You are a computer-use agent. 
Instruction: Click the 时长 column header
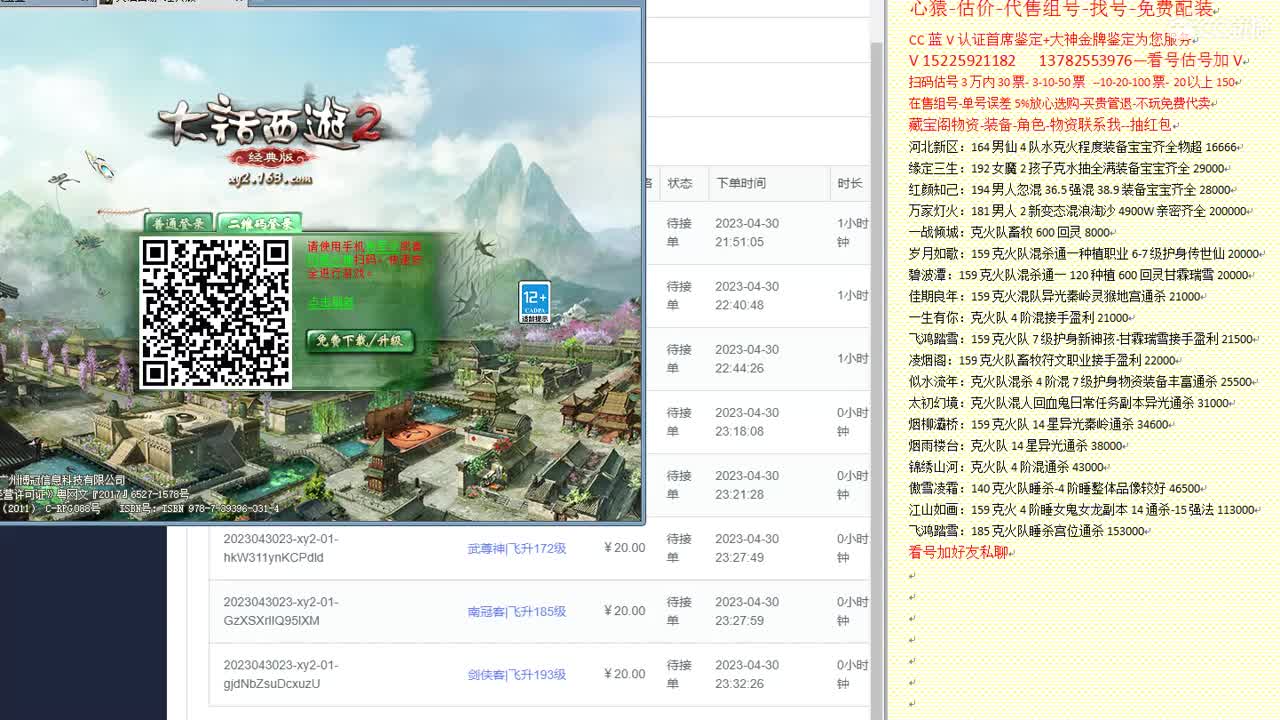click(x=850, y=183)
